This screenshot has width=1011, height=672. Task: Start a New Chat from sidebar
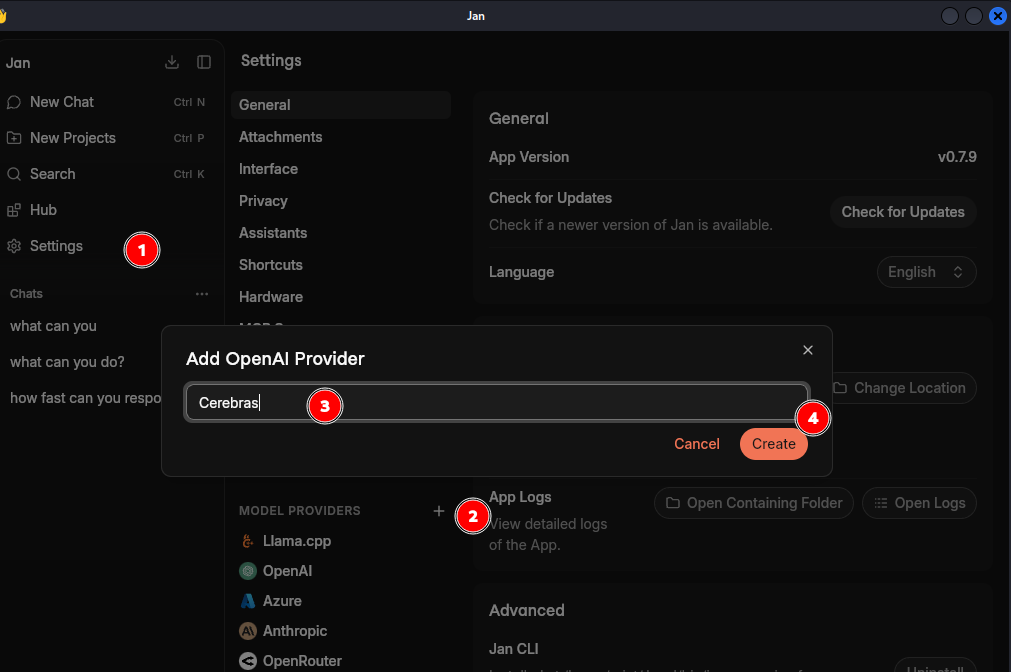(x=106, y=102)
